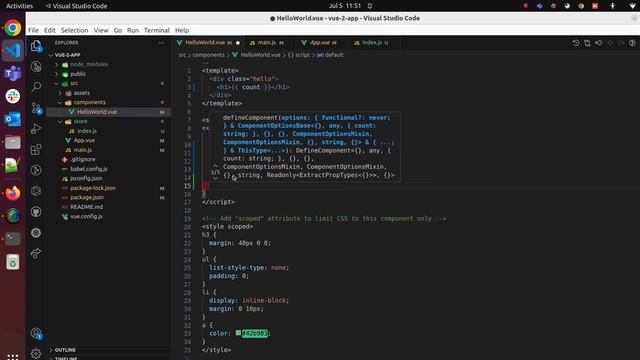640x360 pixels.
Task: Open the Run menu
Action: (133, 30)
